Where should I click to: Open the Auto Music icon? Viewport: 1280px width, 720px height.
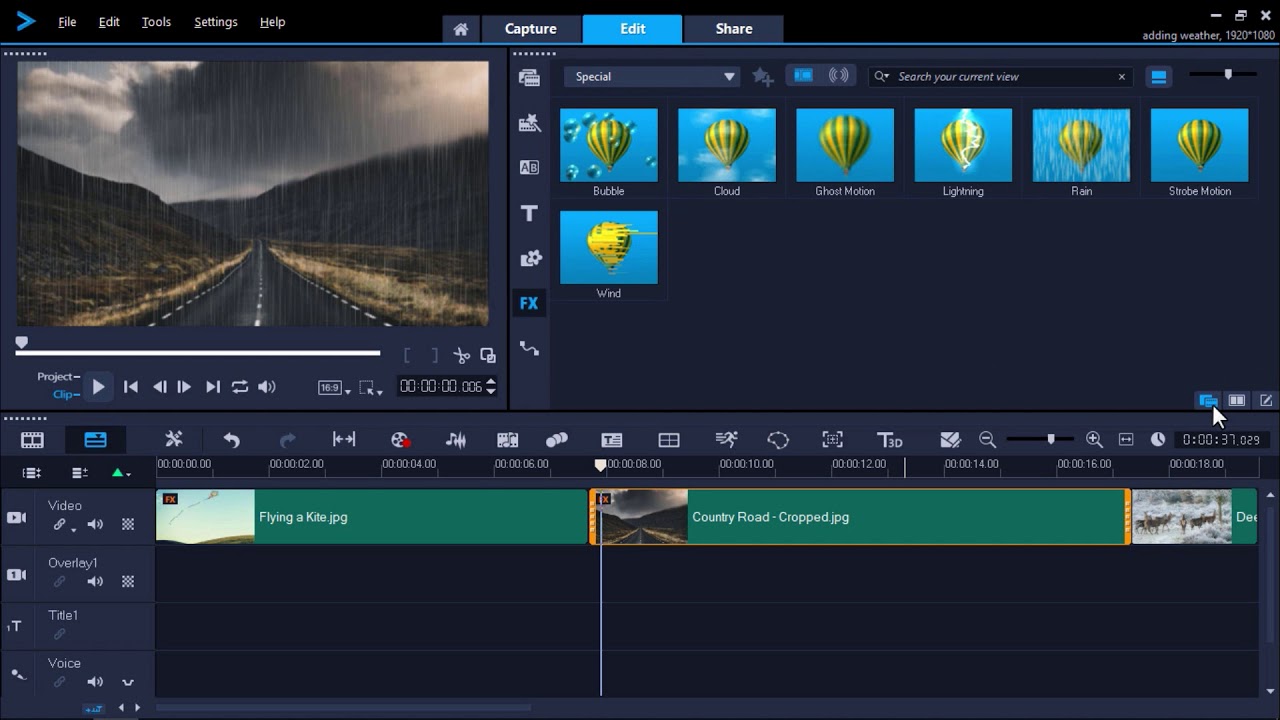coord(507,440)
